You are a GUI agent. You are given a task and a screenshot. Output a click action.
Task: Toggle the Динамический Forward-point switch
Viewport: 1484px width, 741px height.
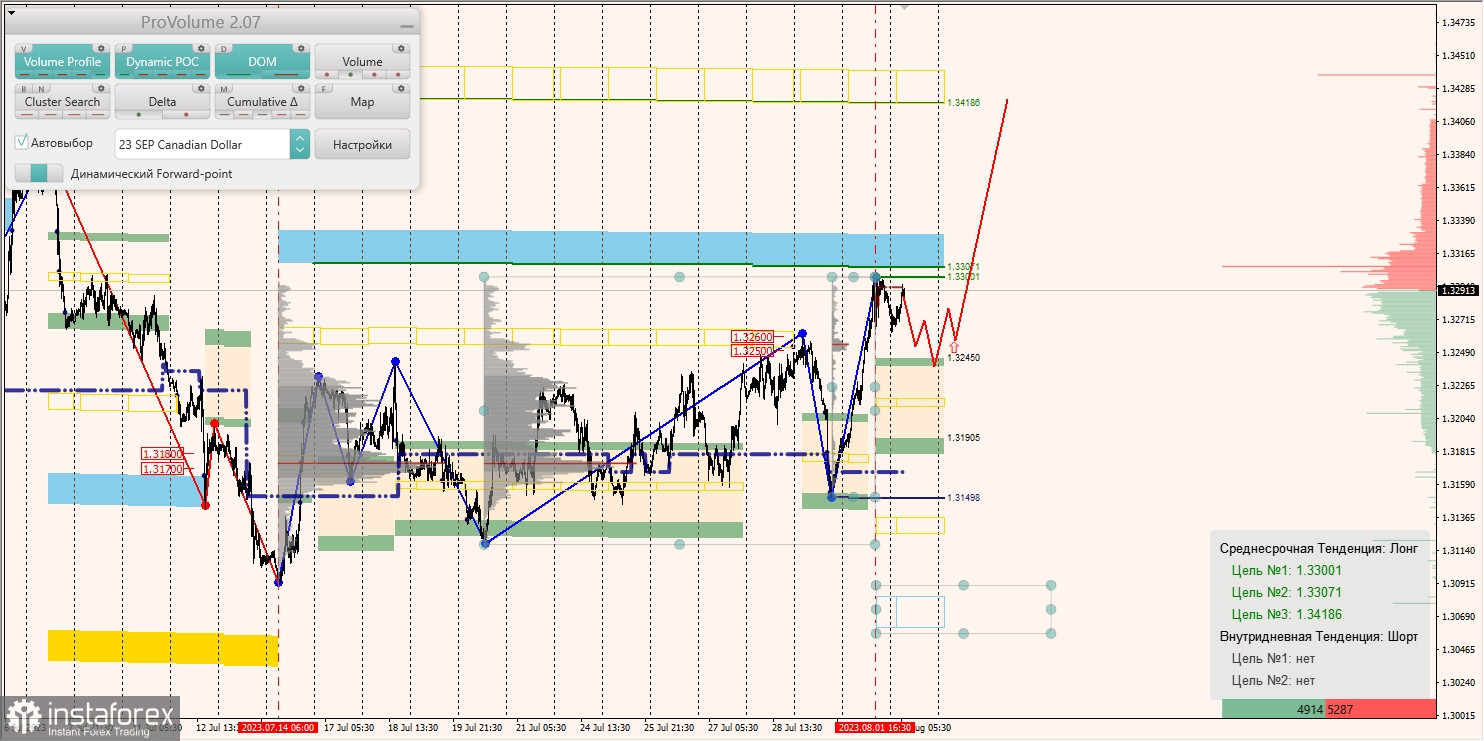pyautogui.click(x=39, y=173)
